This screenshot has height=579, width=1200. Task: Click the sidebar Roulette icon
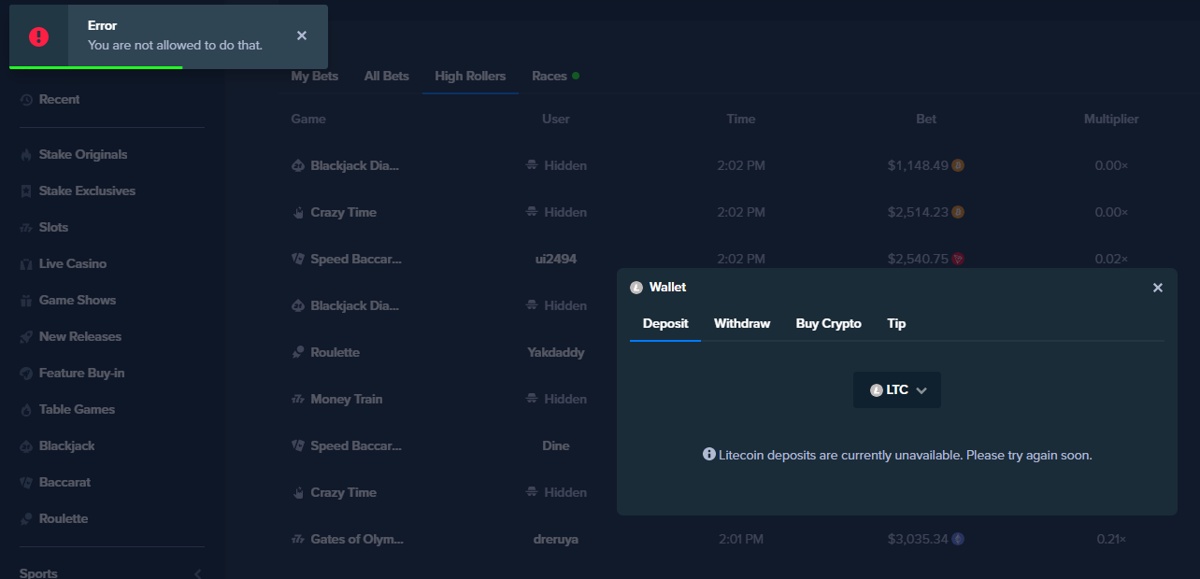coord(26,519)
